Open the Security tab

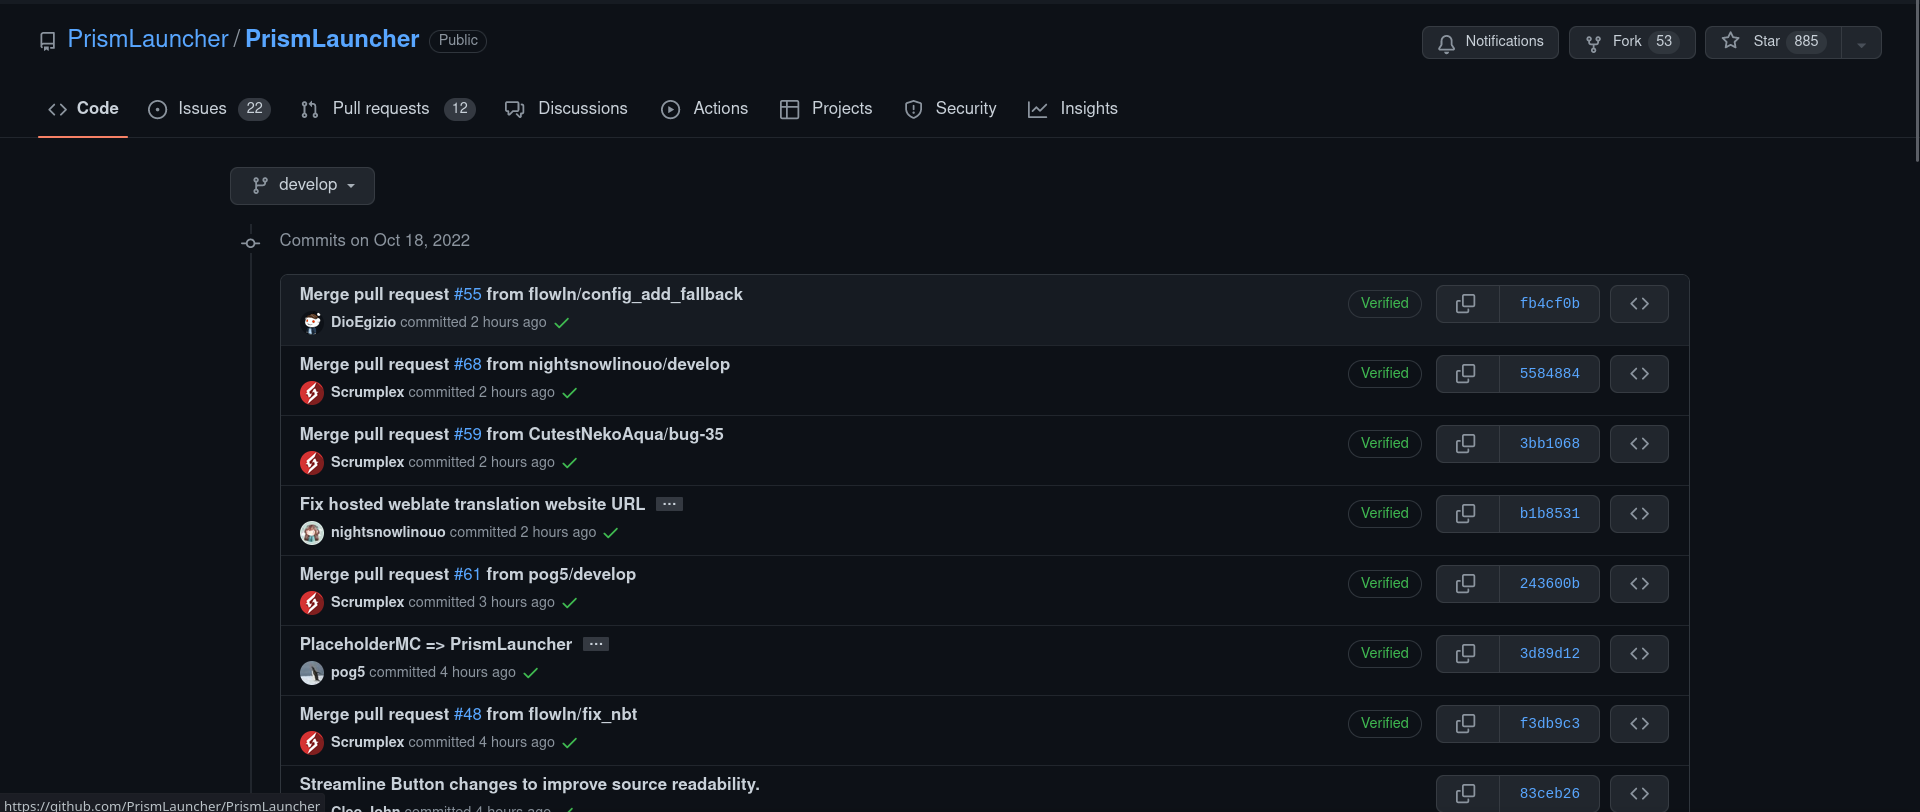click(950, 109)
